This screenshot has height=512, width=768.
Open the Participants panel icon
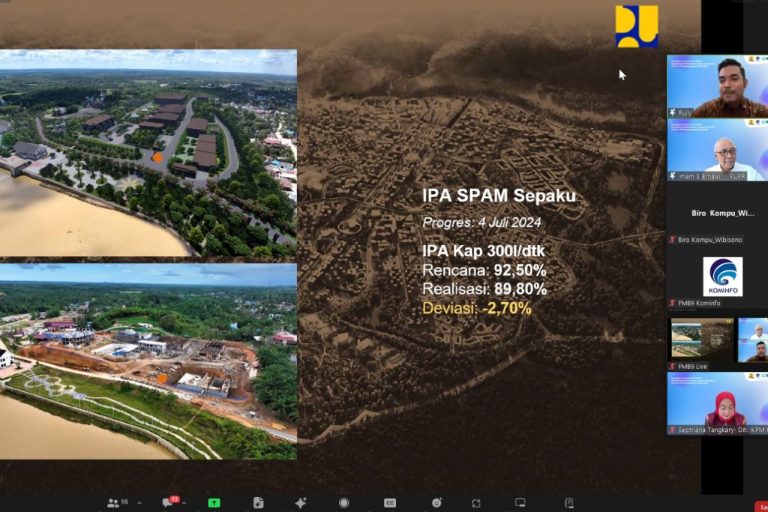coord(112,502)
